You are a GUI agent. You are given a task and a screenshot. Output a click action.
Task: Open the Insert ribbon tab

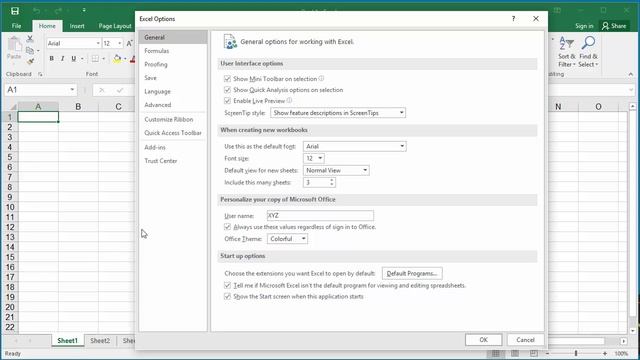pyautogui.click(x=77, y=26)
